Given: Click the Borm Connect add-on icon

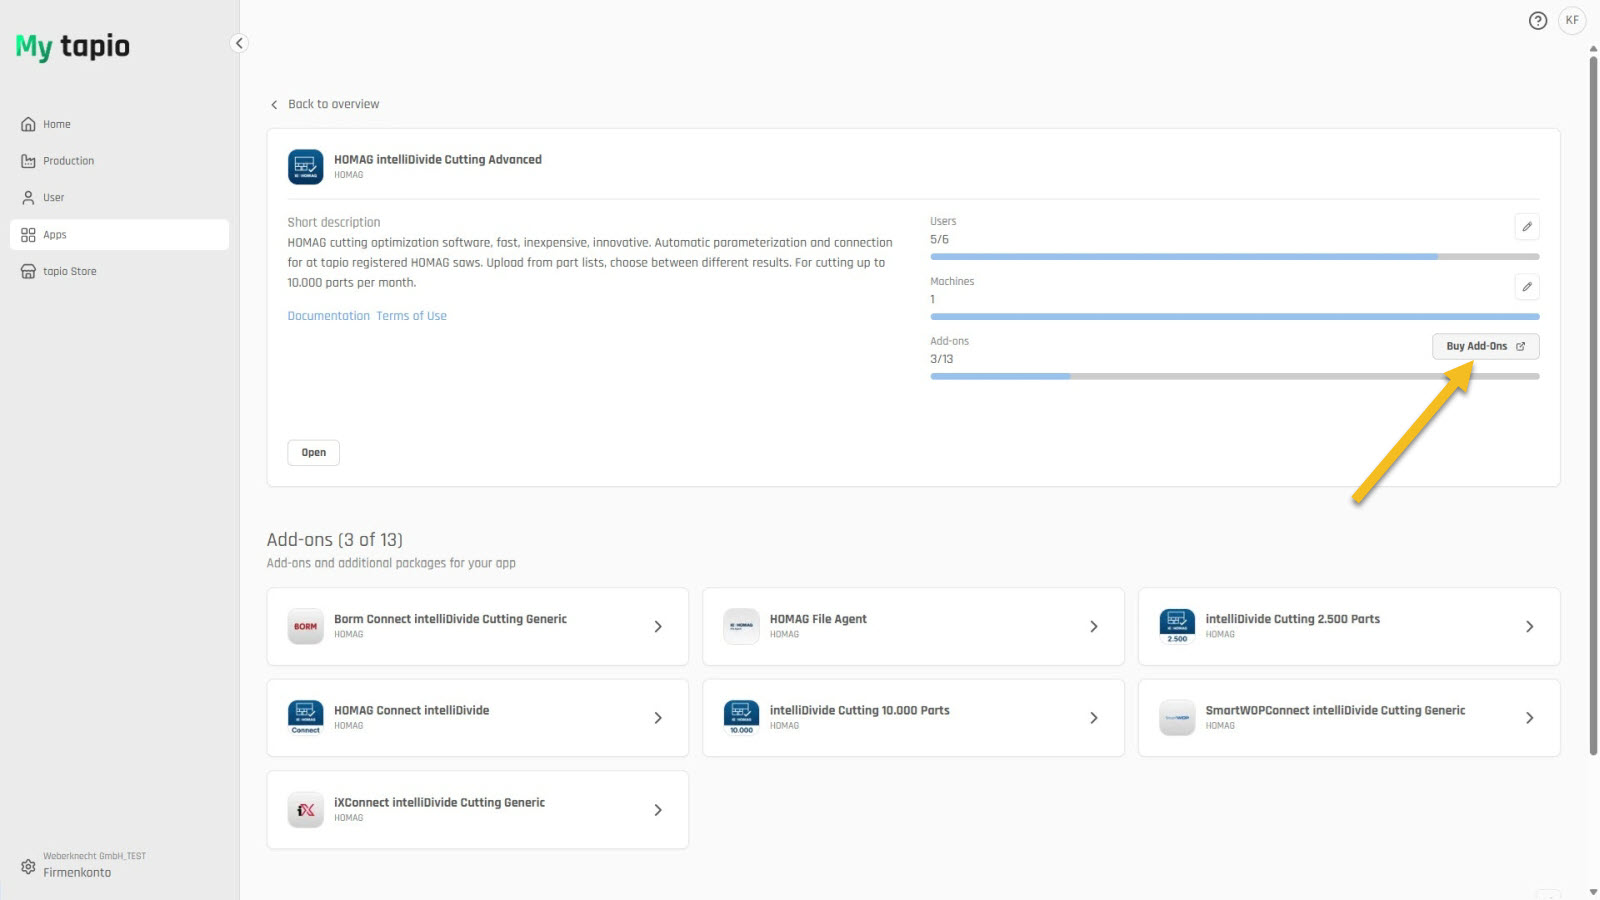Looking at the screenshot, I should click(305, 626).
